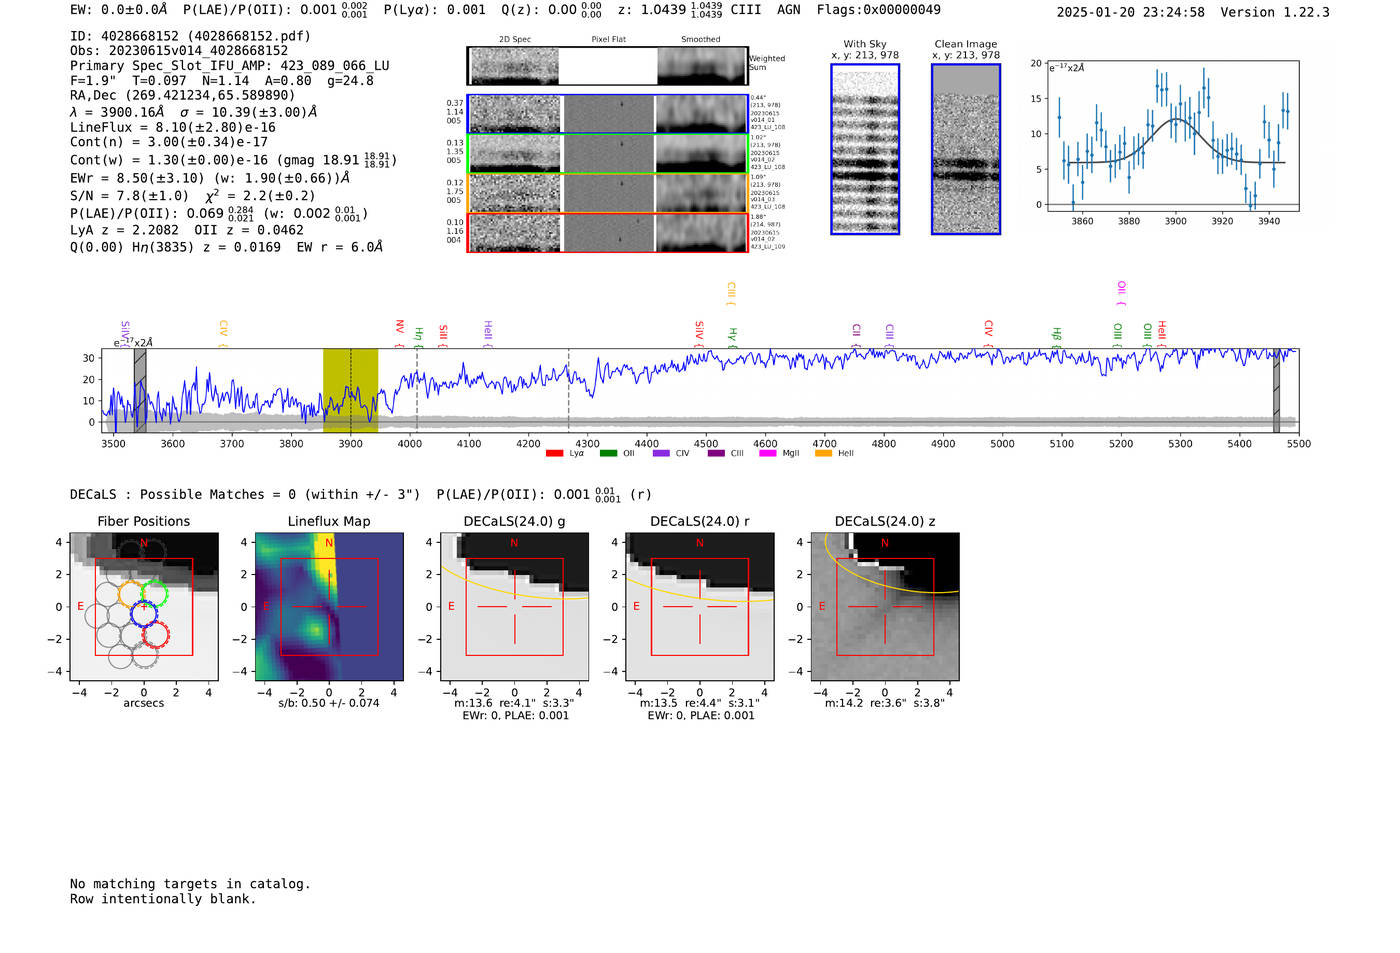This screenshot has width=1400, height=953.
Task: Click the orange-bordered 2D Spec cutout
Action: pos(515,193)
